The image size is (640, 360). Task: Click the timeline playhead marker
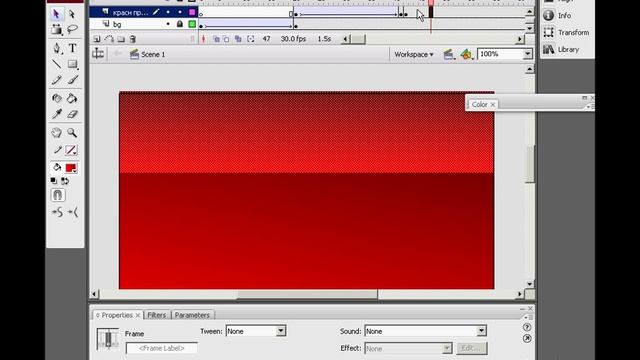(x=431, y=3)
